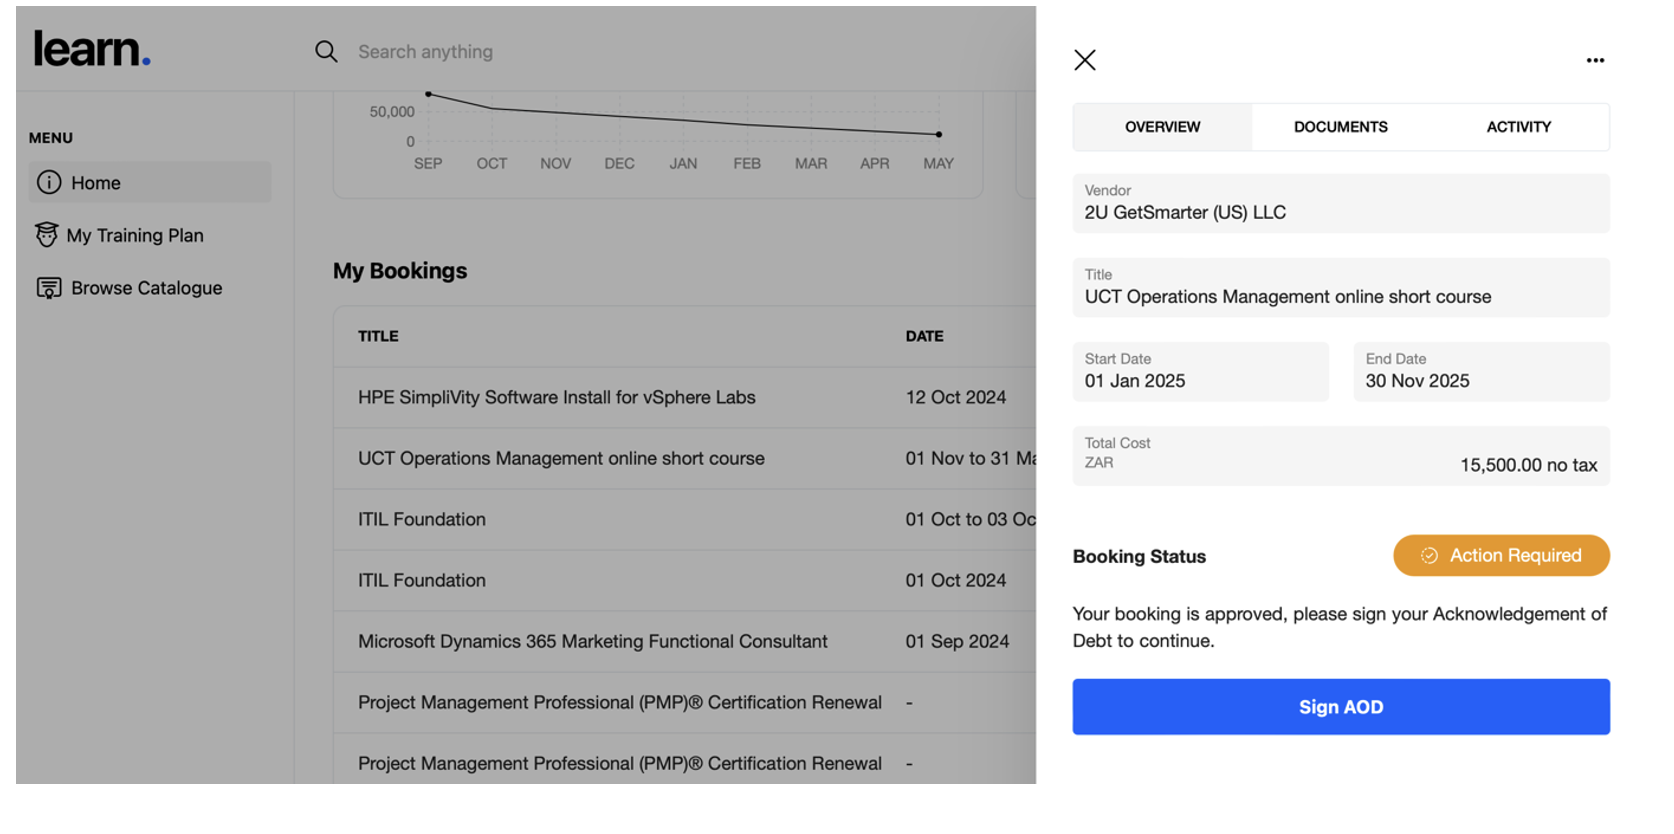Image resolution: width=1674 pixels, height=834 pixels.
Task: Click the Home info icon
Action: (49, 182)
